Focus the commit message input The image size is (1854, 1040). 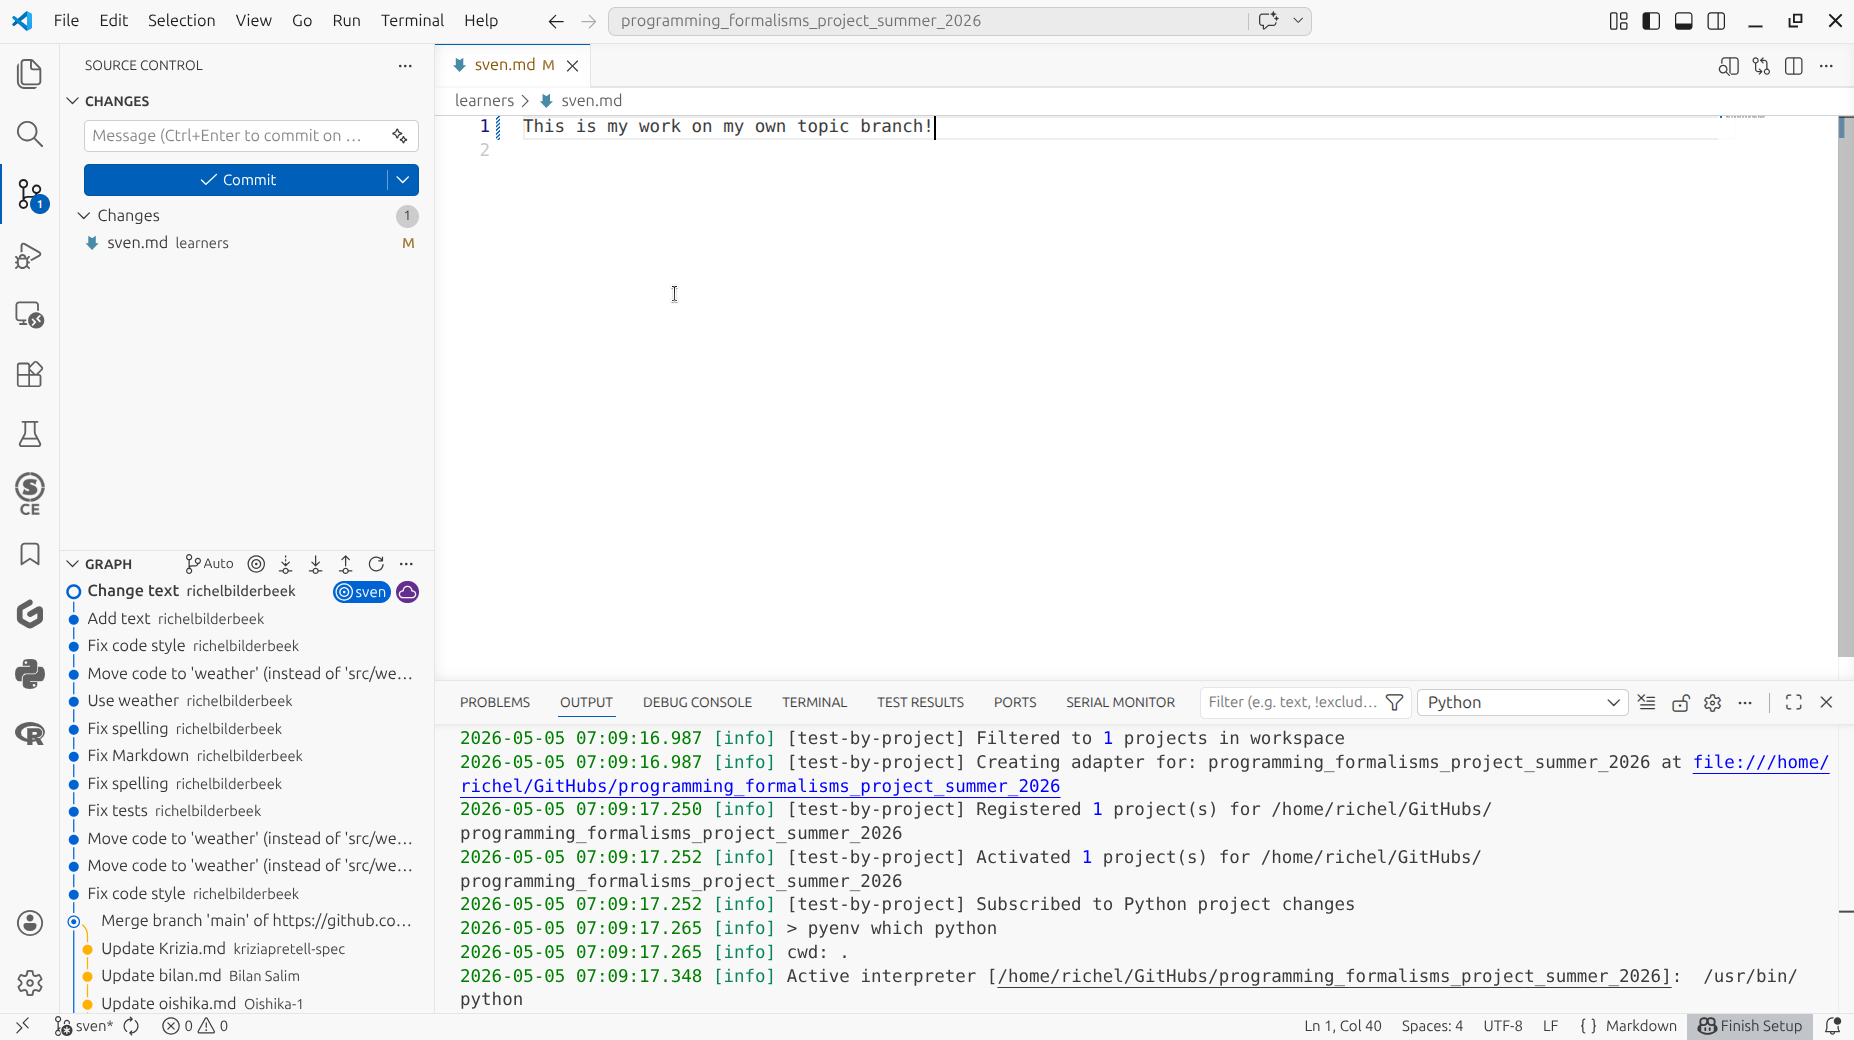(x=236, y=136)
